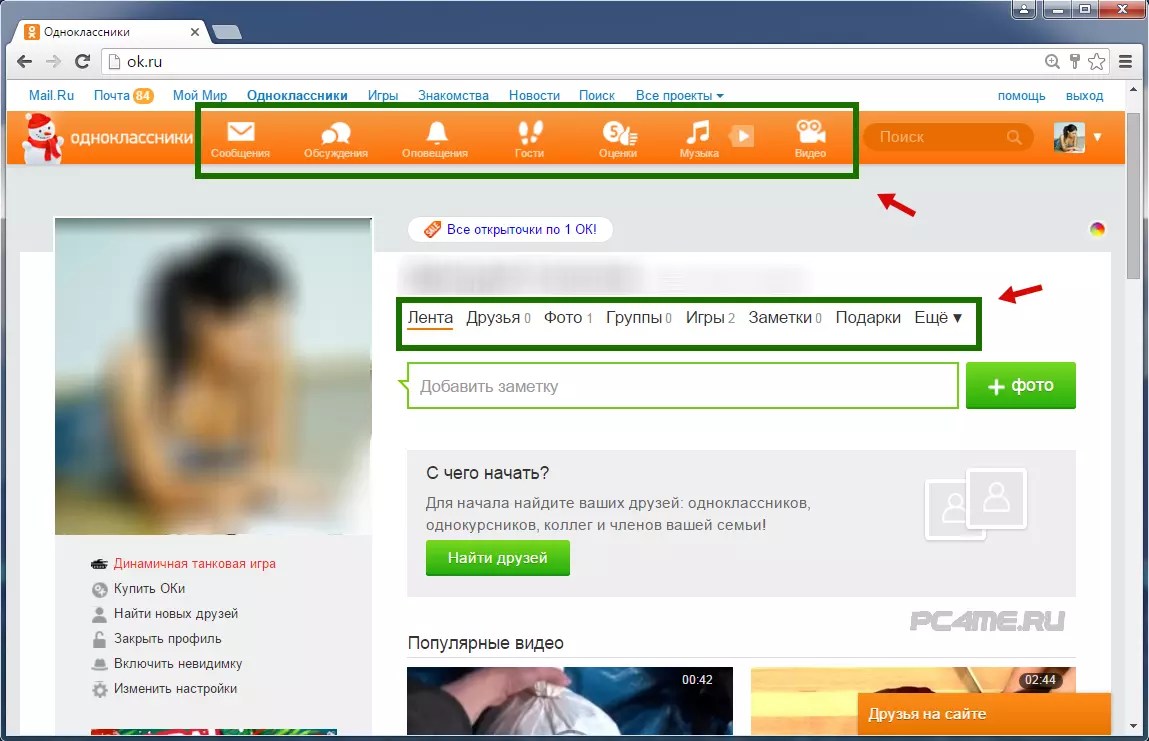Select the Фото tab

[568, 318]
